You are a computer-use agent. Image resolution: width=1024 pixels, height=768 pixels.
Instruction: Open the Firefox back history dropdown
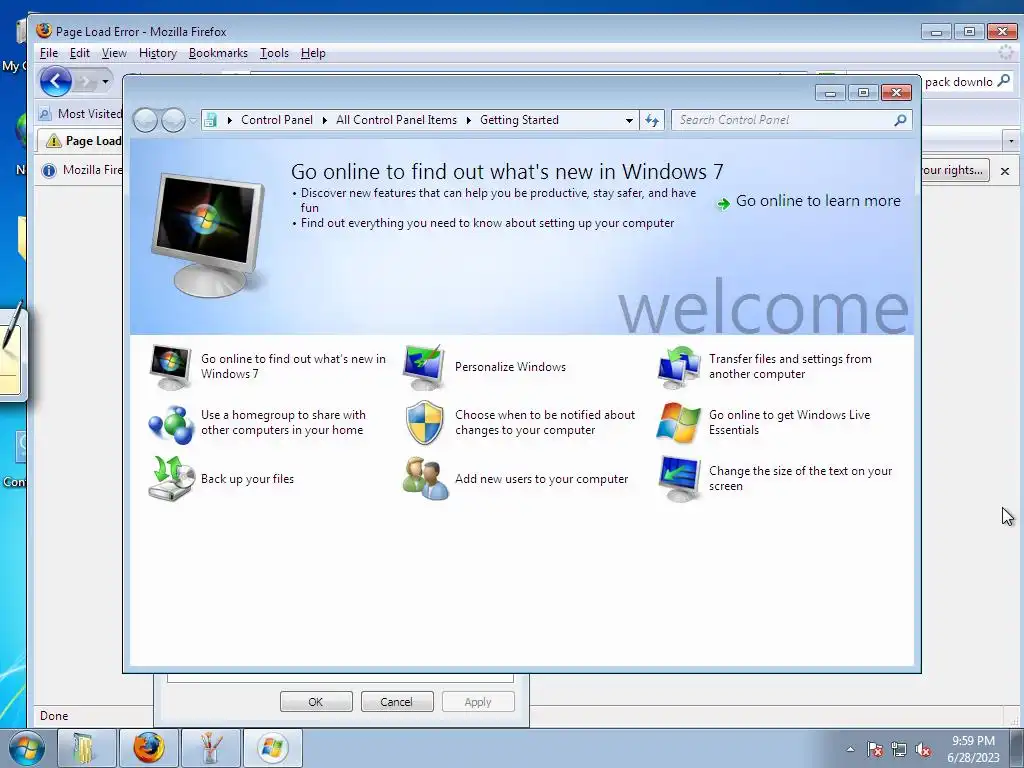pyautogui.click(x=105, y=82)
